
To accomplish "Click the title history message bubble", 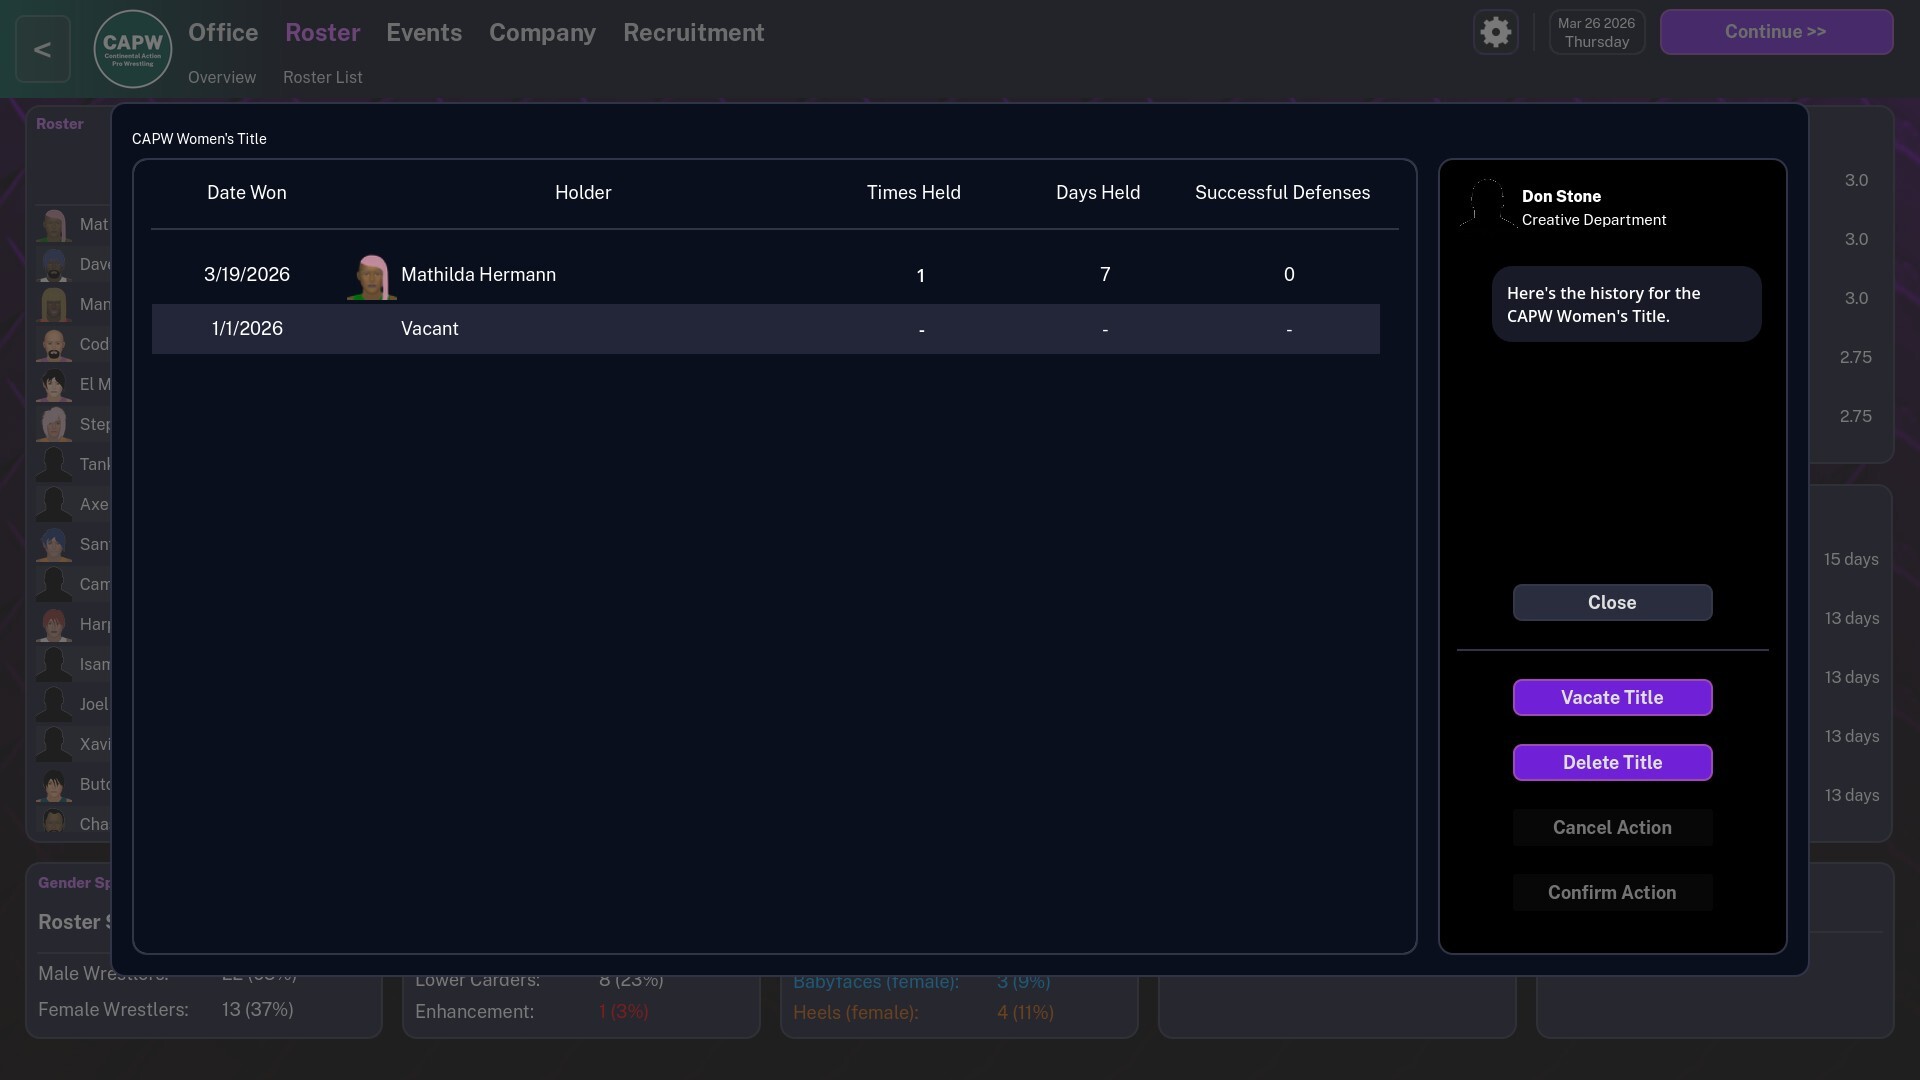I will click(1626, 304).
